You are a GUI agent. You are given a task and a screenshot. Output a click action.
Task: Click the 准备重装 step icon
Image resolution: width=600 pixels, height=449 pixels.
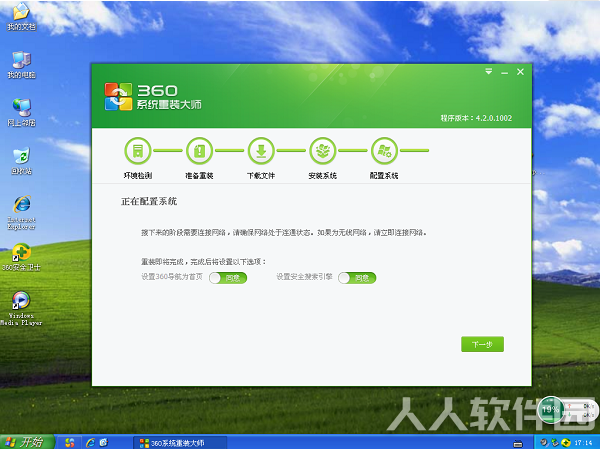[199, 151]
